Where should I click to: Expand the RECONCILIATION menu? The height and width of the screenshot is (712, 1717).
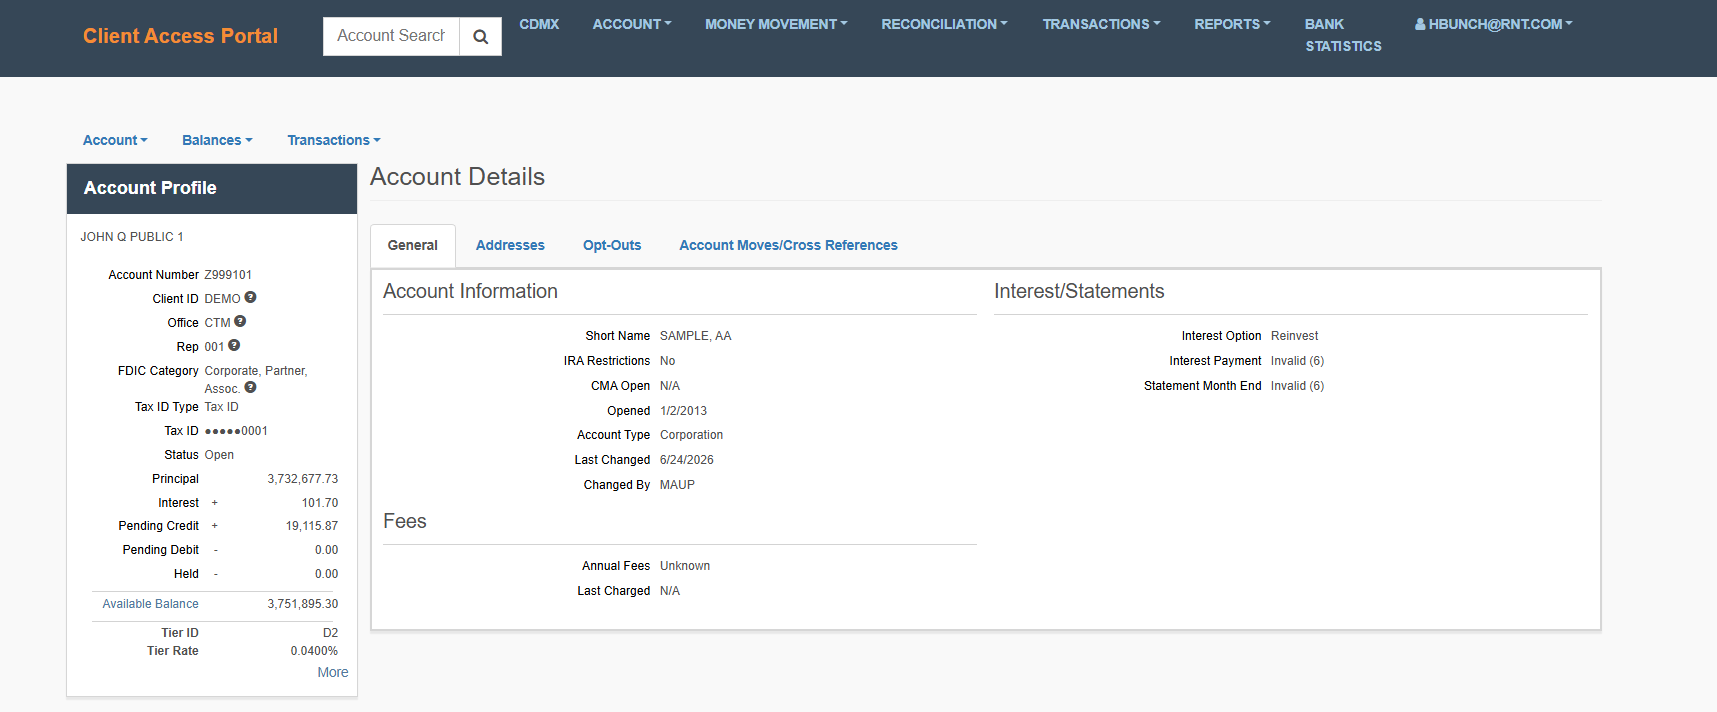tap(944, 24)
